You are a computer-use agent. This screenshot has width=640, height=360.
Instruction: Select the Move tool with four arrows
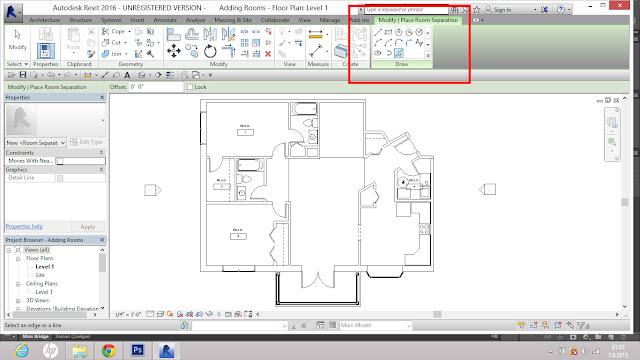coord(173,51)
